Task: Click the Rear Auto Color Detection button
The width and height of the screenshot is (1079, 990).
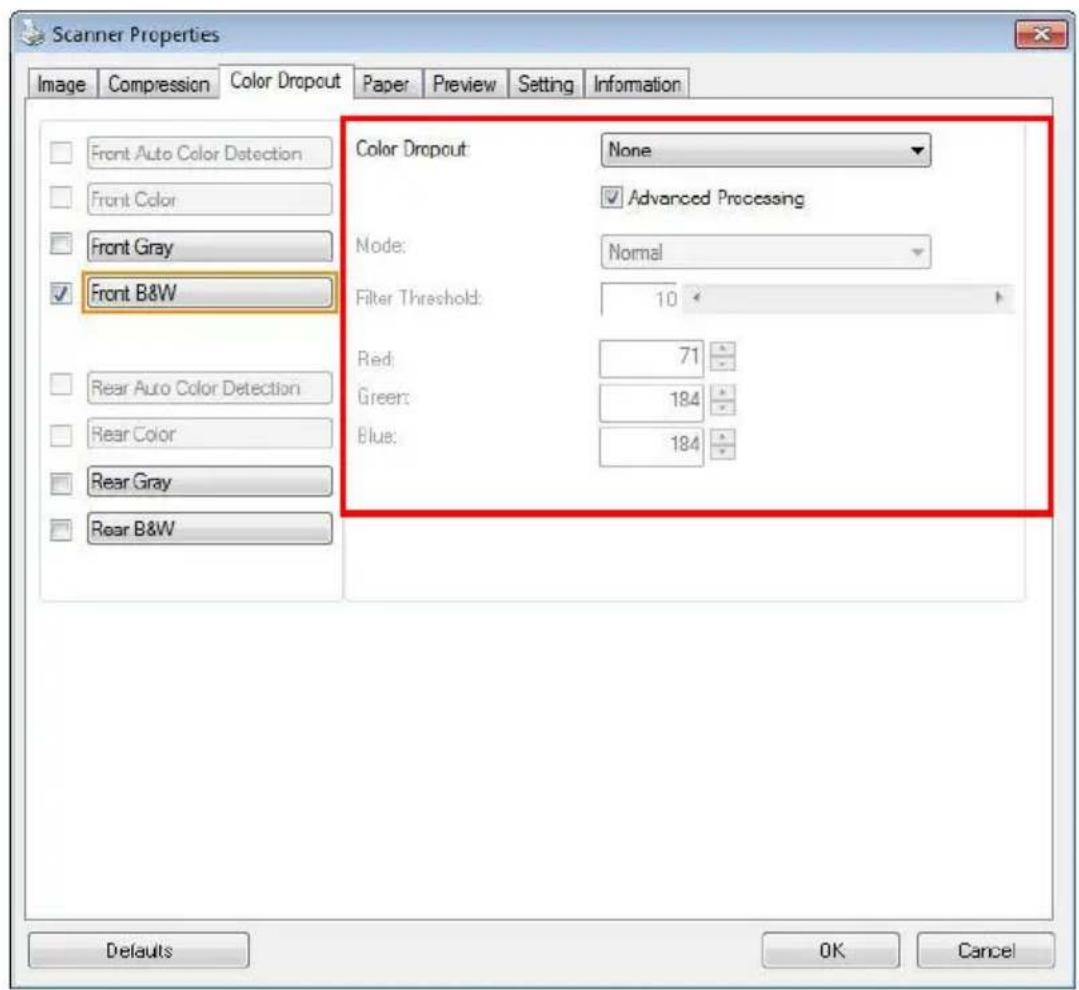Action: [209, 388]
